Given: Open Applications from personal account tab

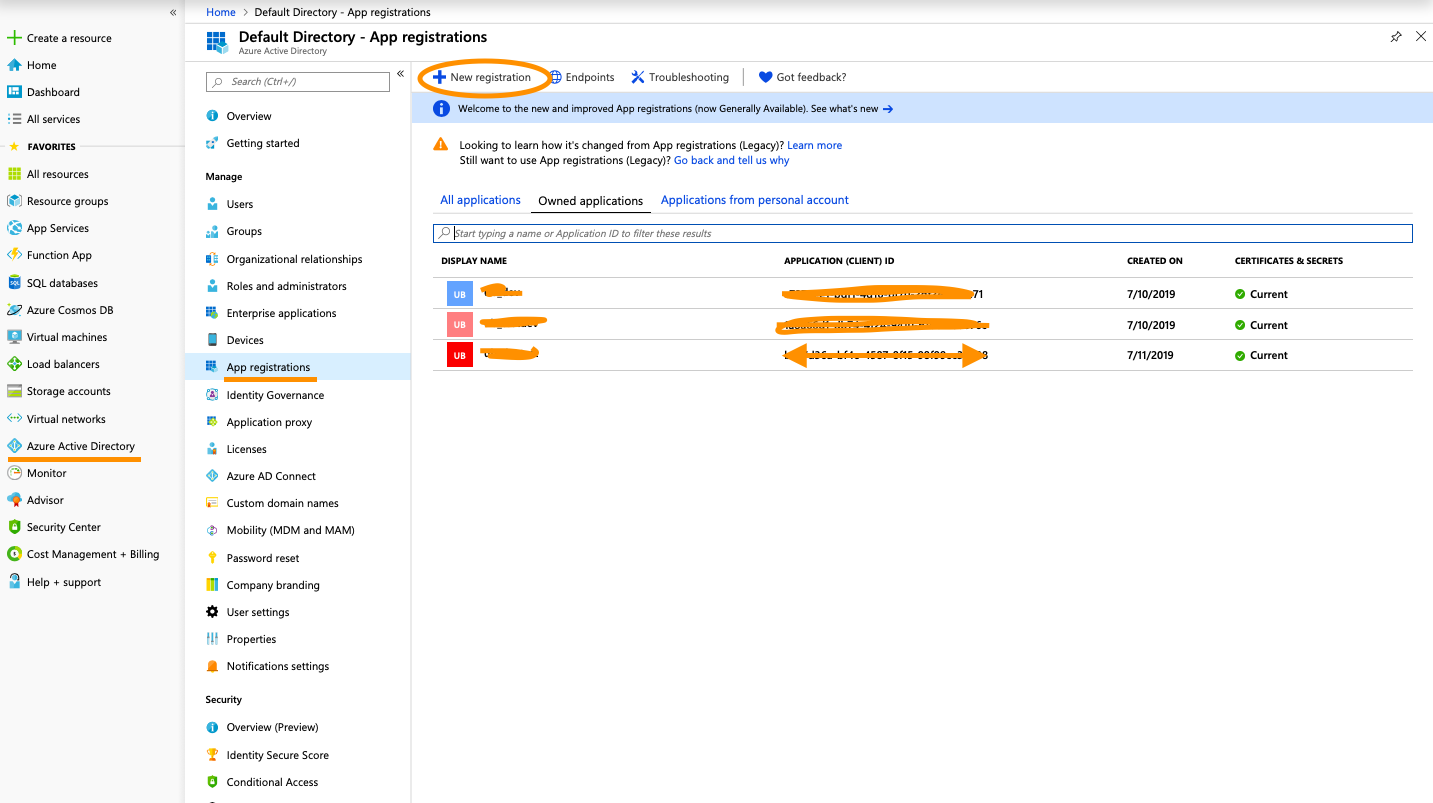Looking at the screenshot, I should coord(754,200).
